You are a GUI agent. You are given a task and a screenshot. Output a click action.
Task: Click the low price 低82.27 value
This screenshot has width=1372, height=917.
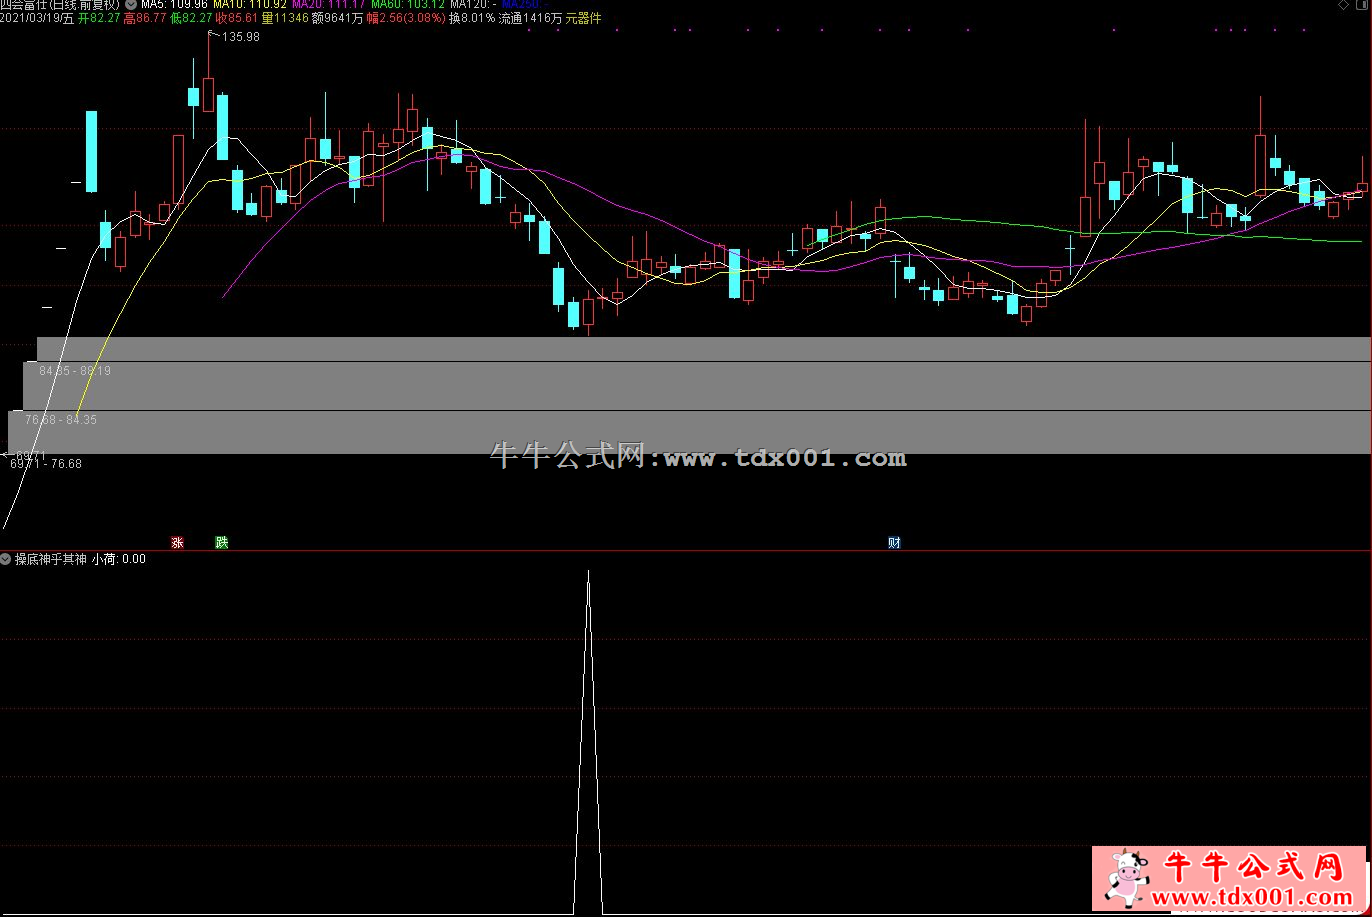[191, 18]
